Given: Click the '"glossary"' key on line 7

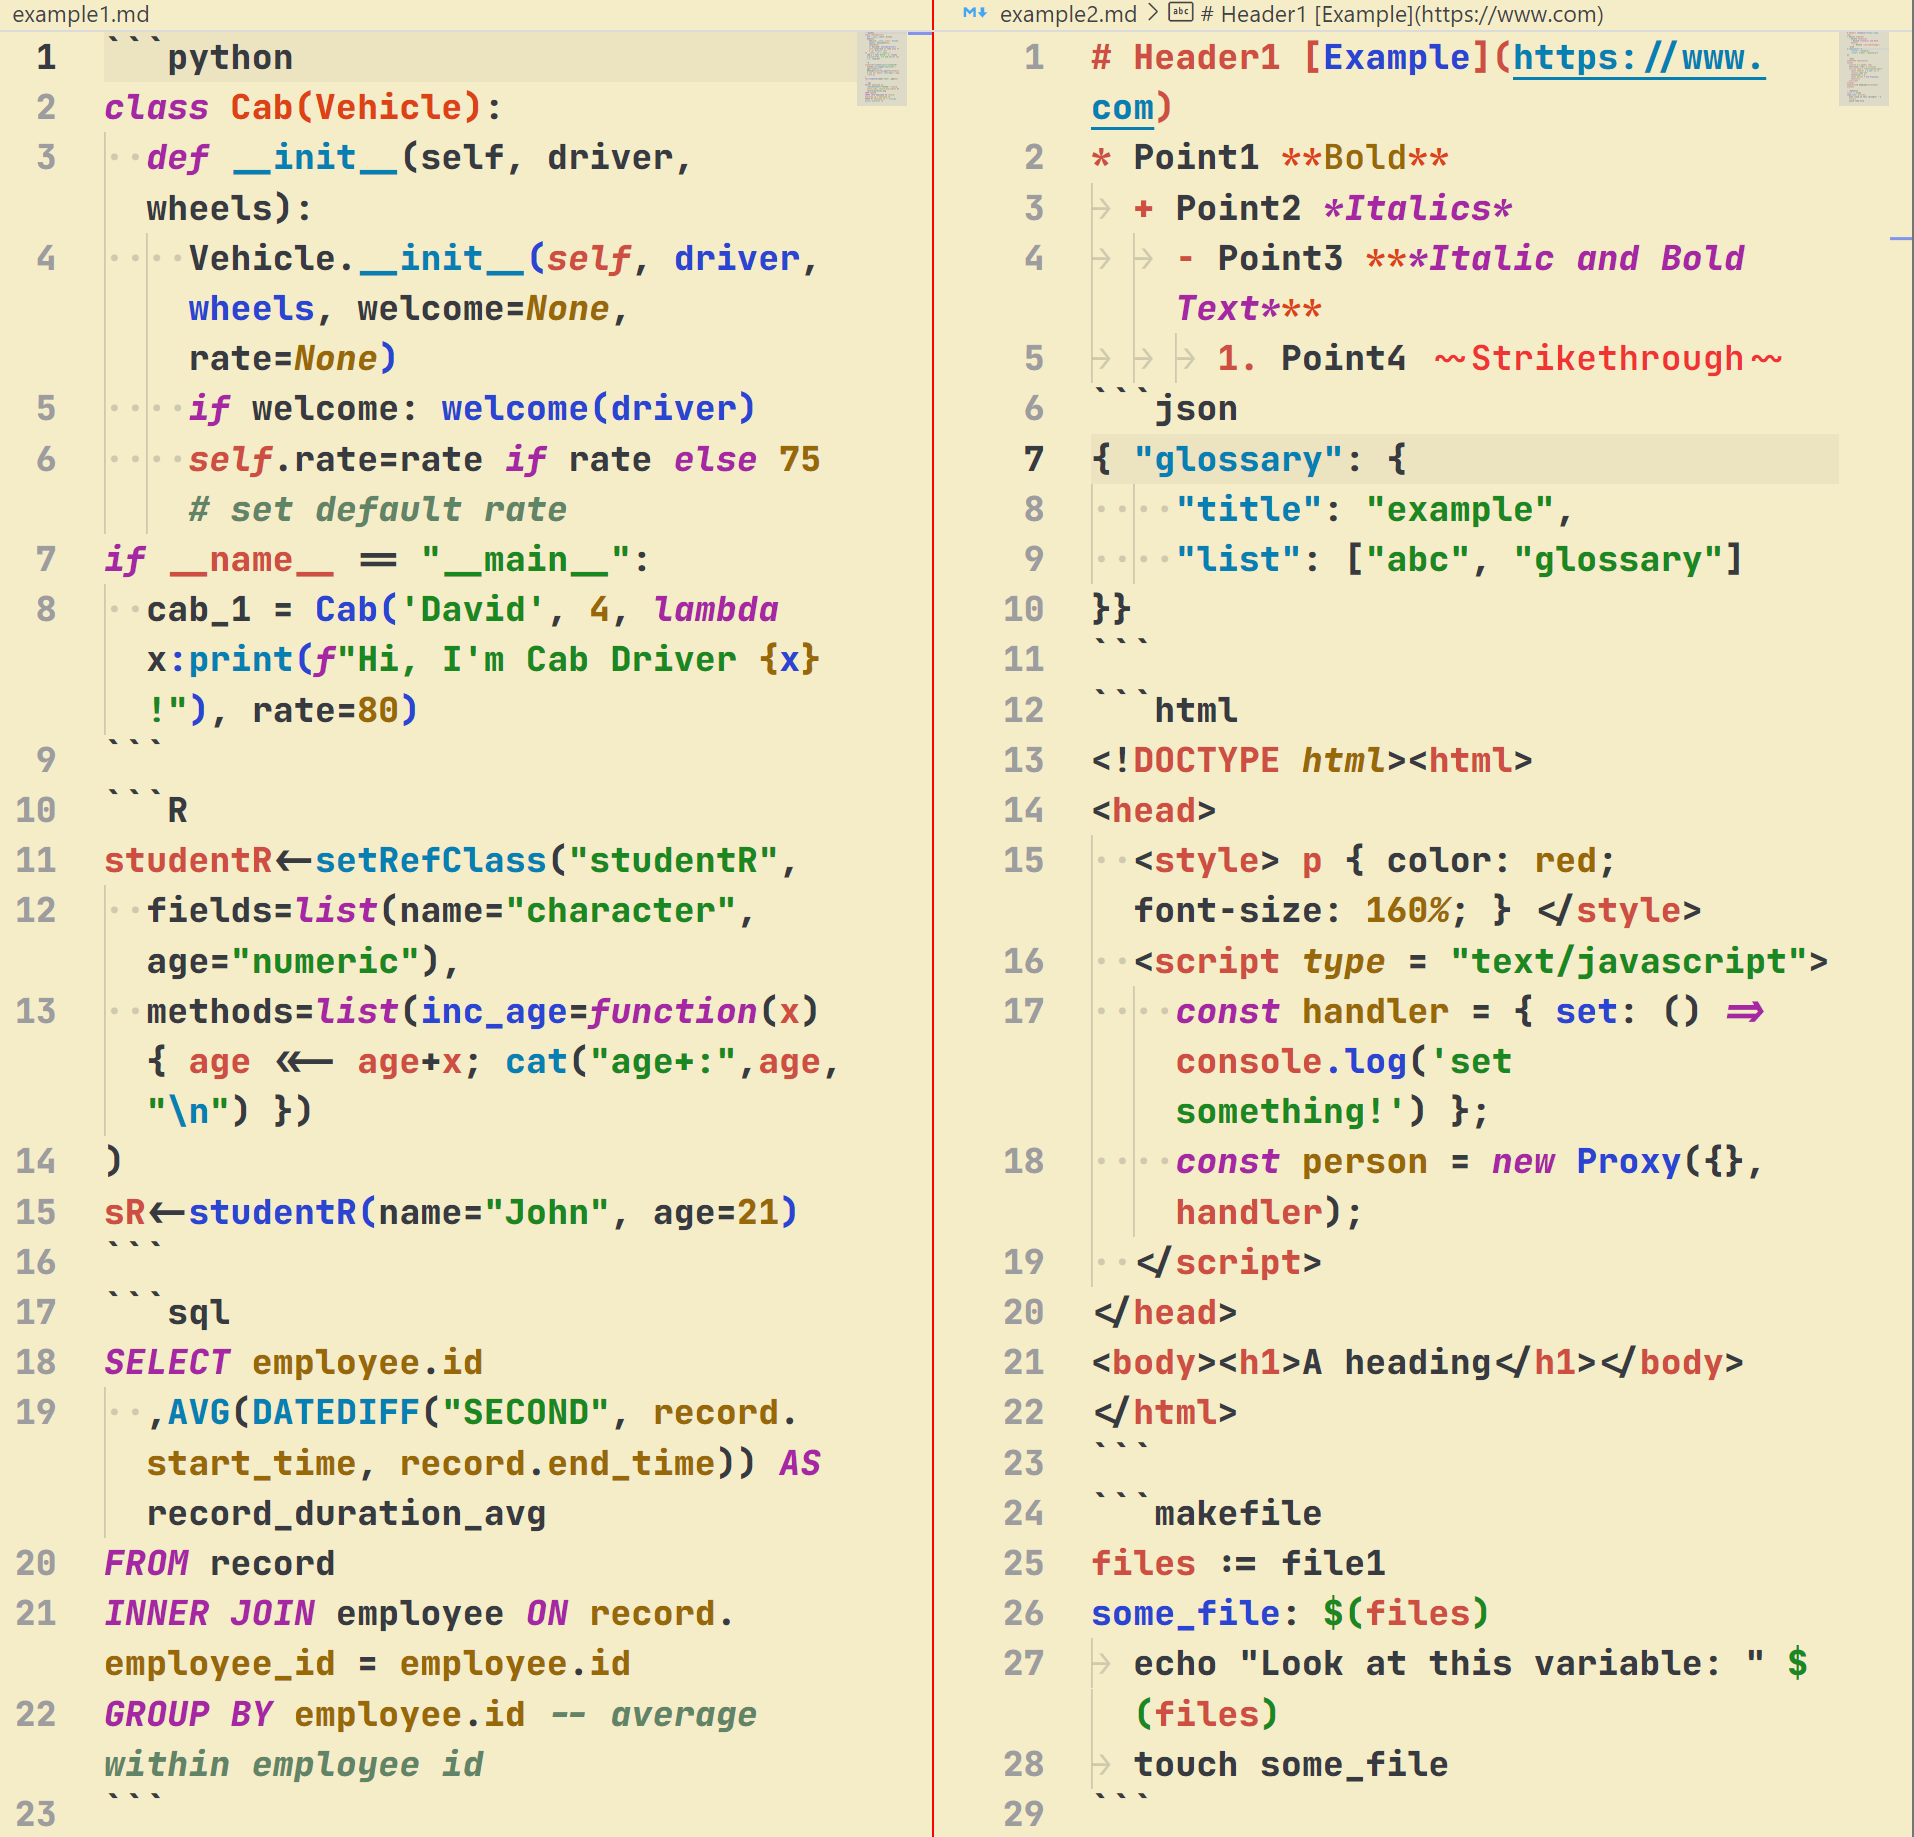Looking at the screenshot, I should point(1238,459).
